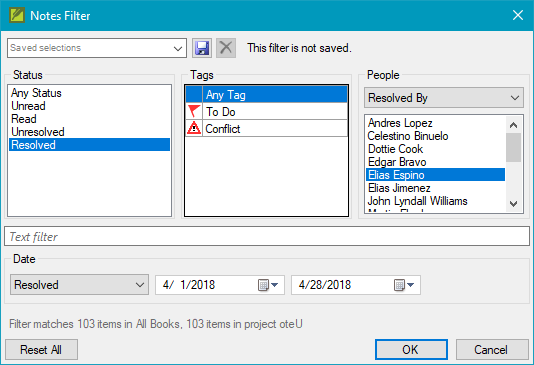Click the Notes Filter title bar app icon
This screenshot has height=365, width=534.
click(x=17, y=16)
